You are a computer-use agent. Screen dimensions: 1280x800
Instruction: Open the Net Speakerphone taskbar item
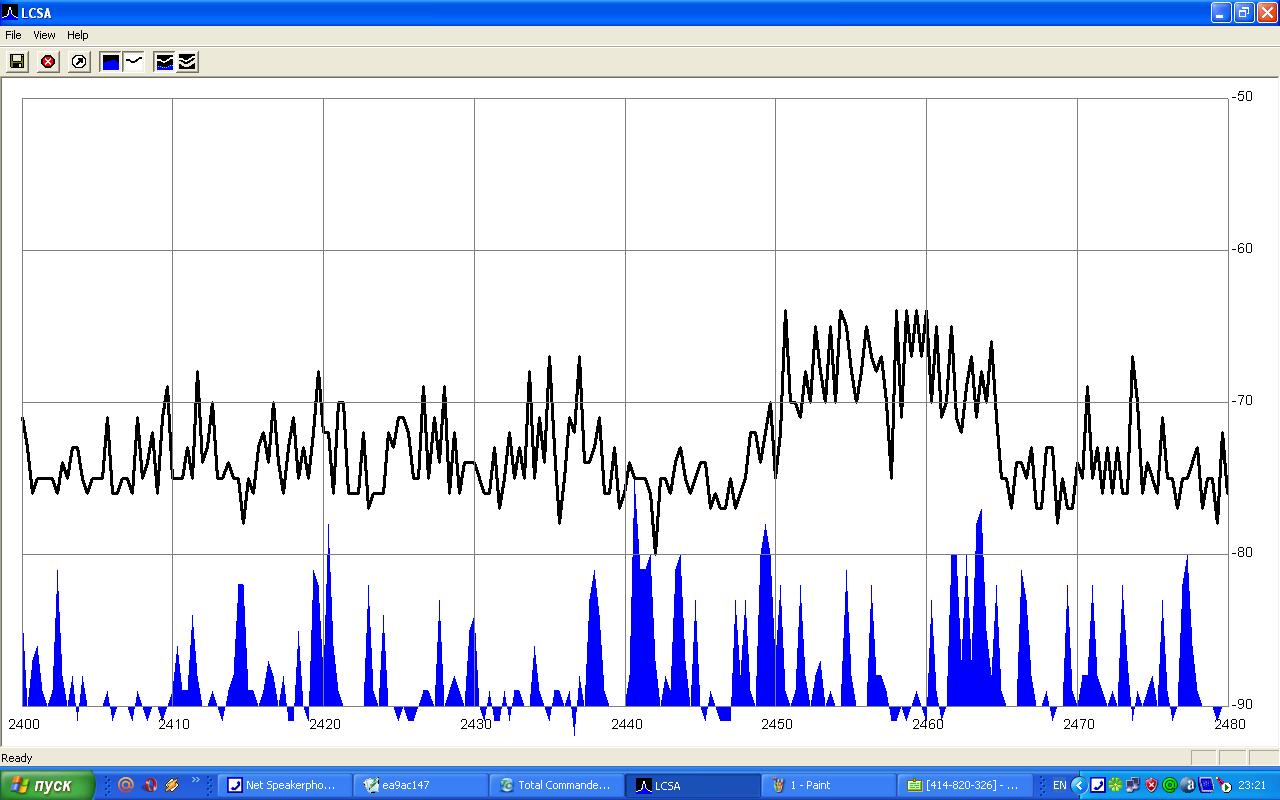284,785
